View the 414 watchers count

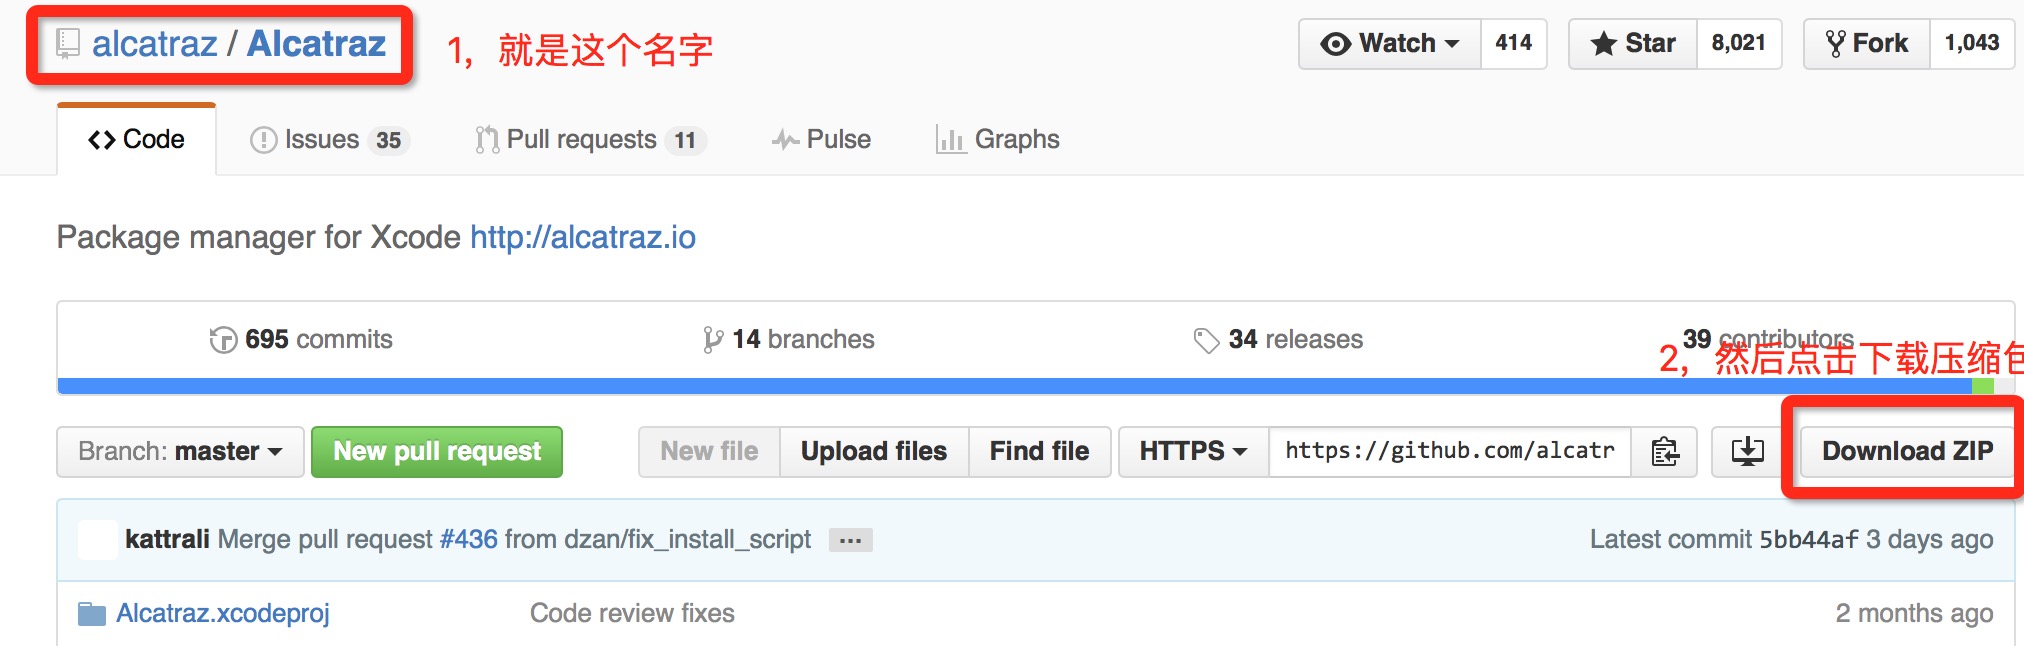[1513, 43]
